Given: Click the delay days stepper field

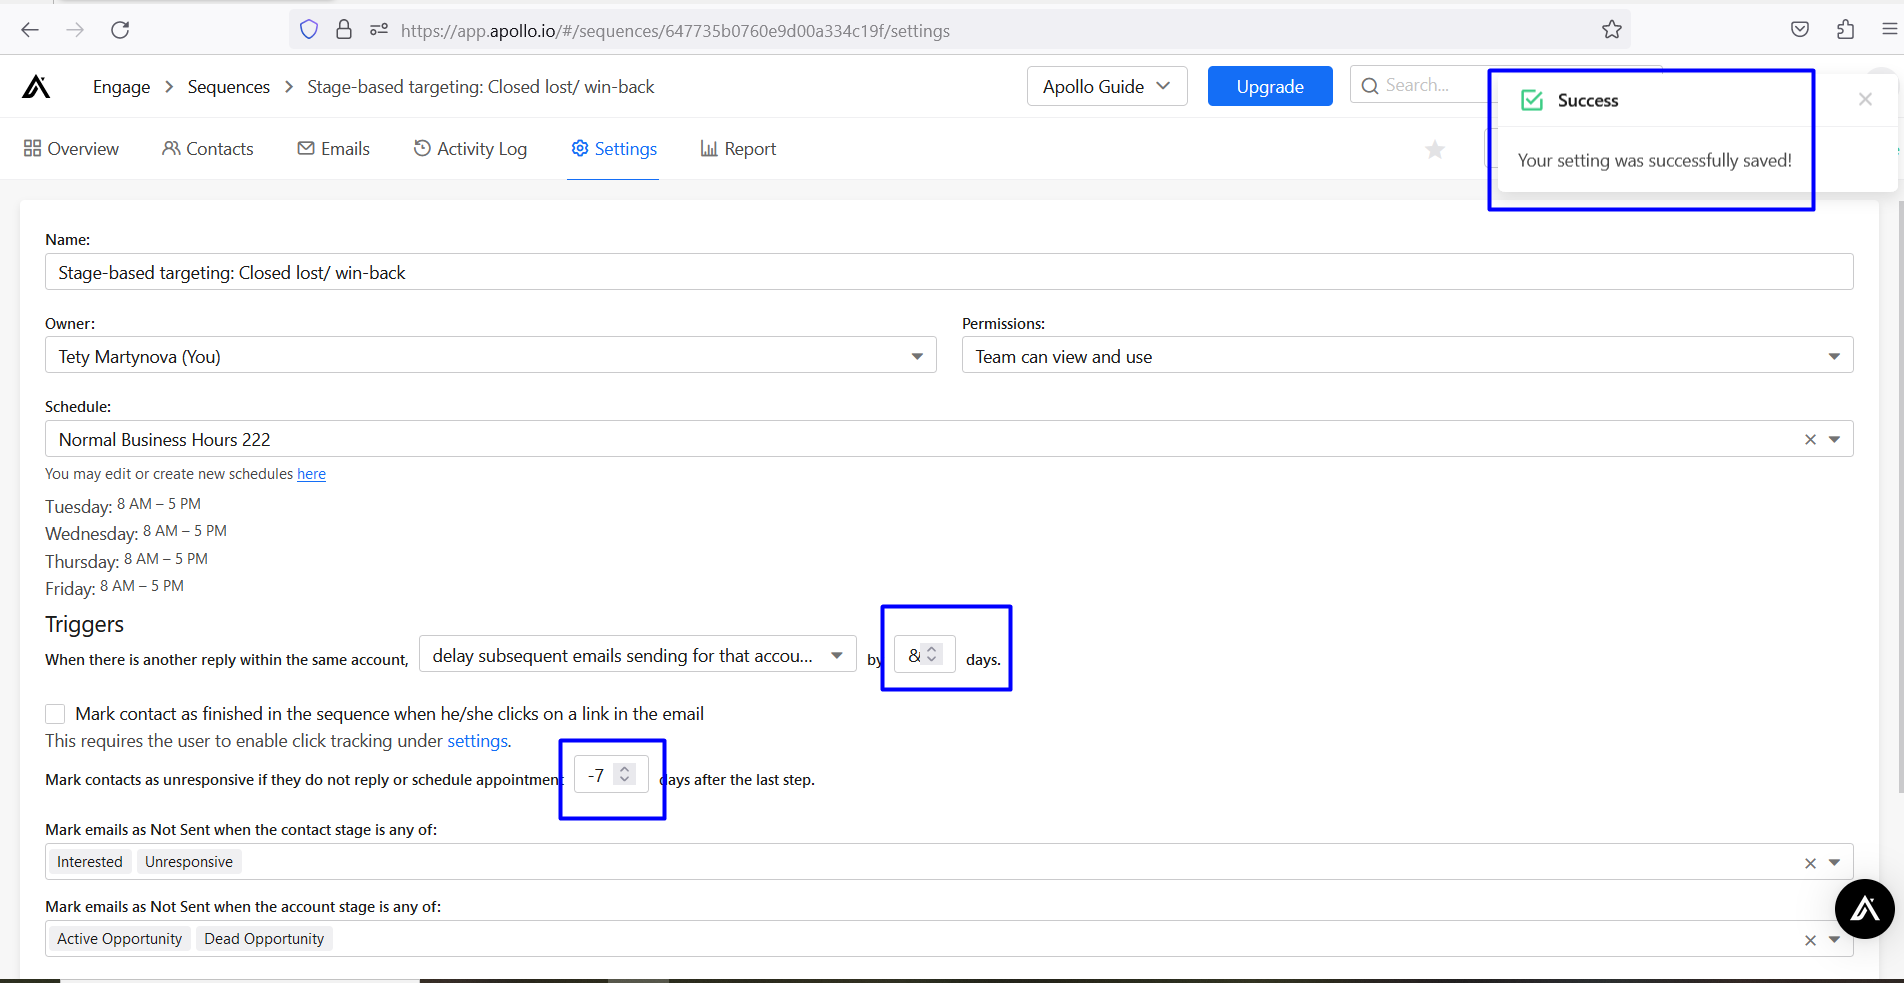Looking at the screenshot, I should tap(925, 655).
